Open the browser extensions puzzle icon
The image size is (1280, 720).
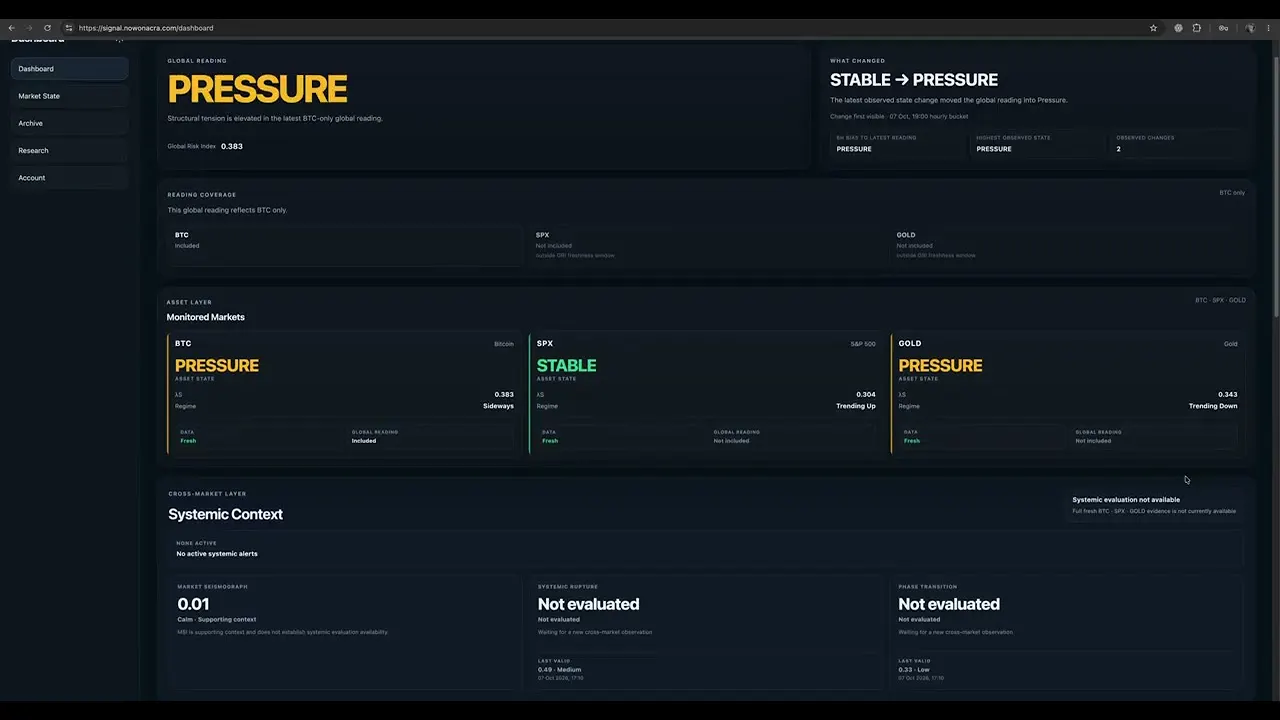click(1196, 28)
